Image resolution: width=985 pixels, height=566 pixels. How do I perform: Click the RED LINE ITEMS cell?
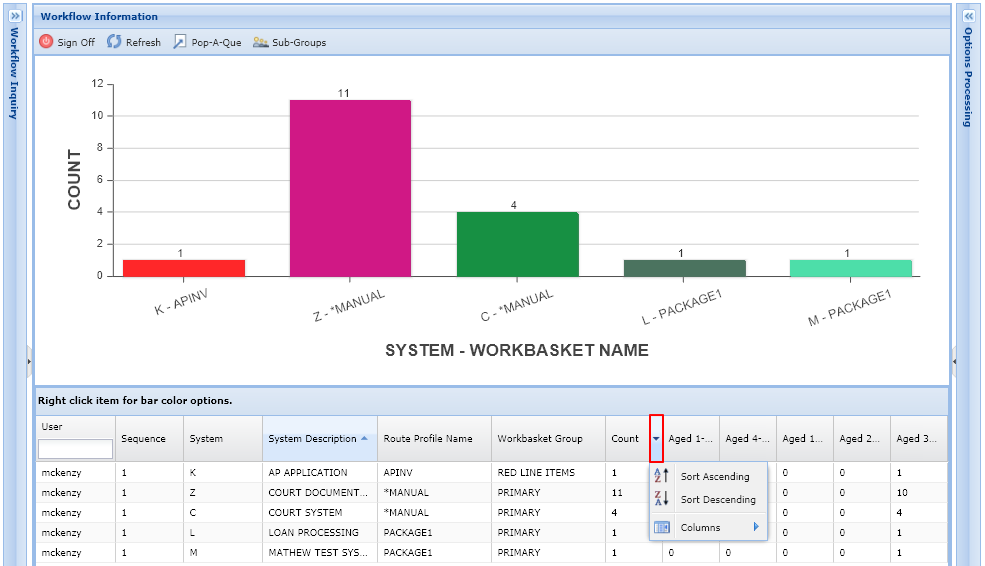[548, 472]
